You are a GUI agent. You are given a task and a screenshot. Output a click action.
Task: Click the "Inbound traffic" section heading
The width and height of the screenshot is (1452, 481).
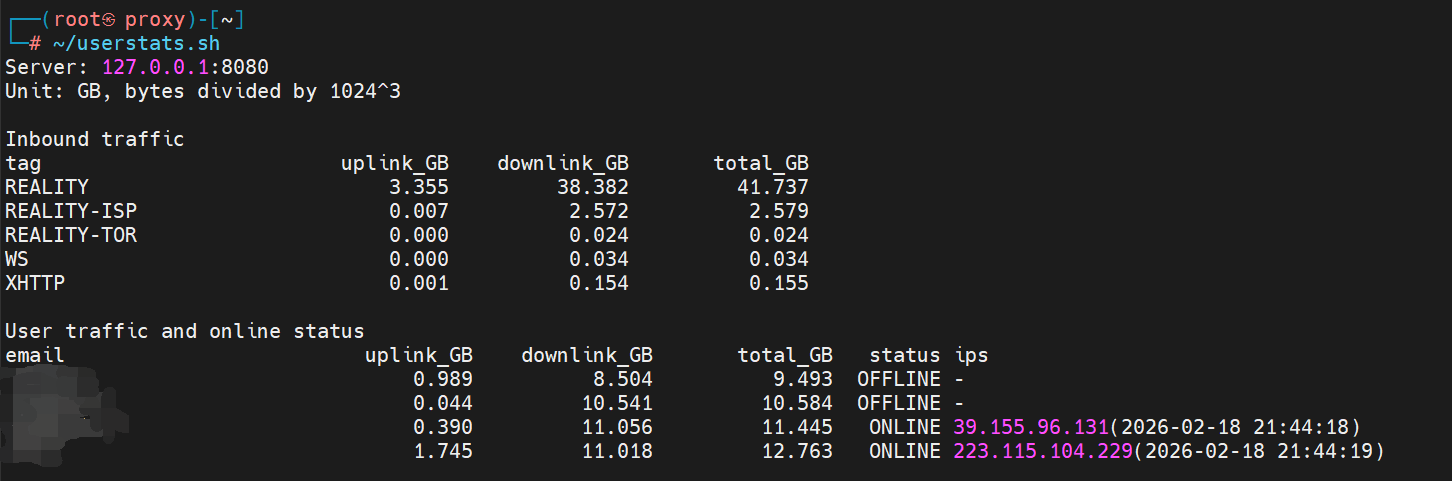95,140
